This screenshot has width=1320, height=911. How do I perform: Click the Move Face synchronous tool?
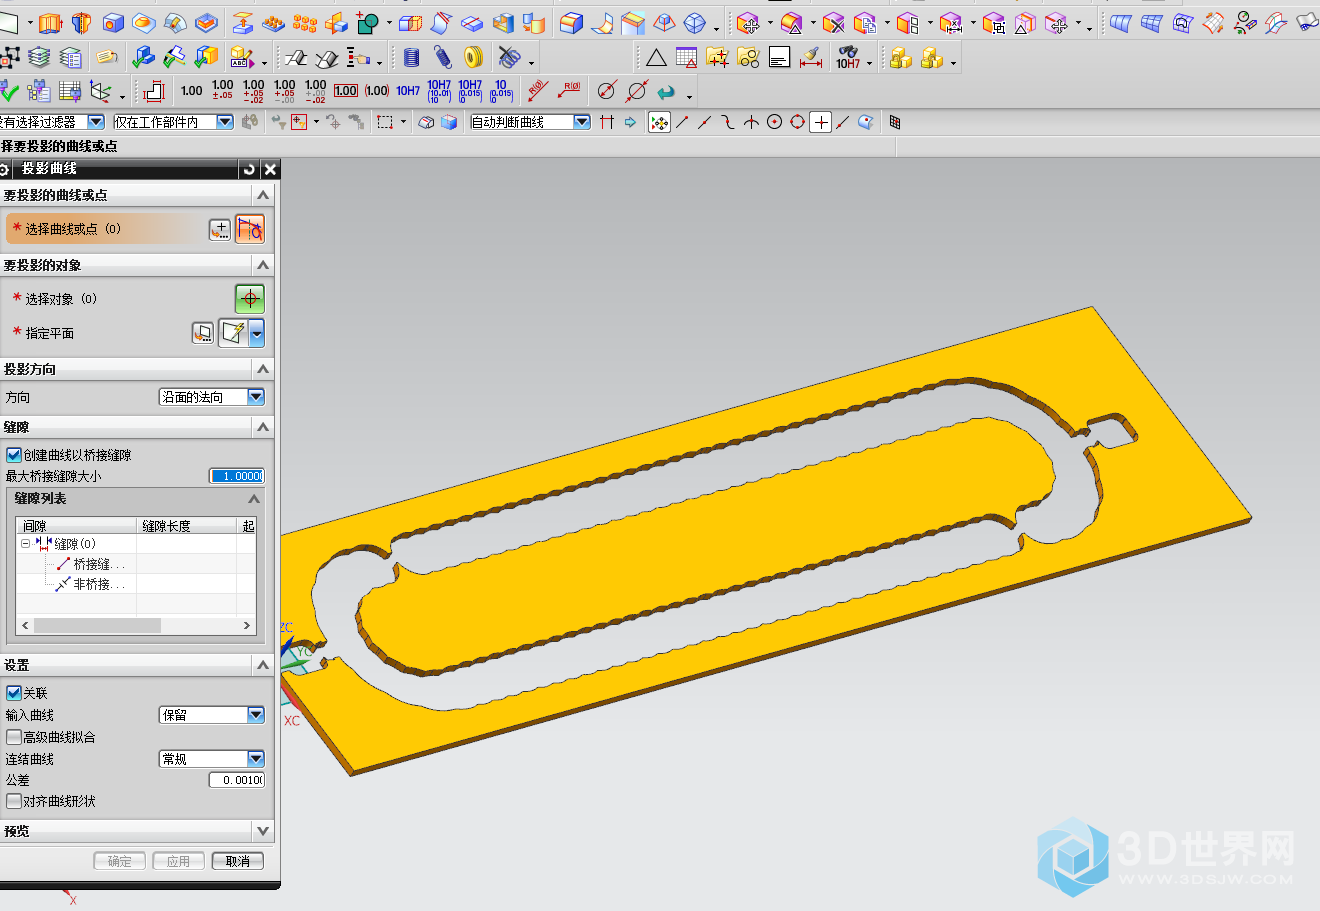point(748,22)
